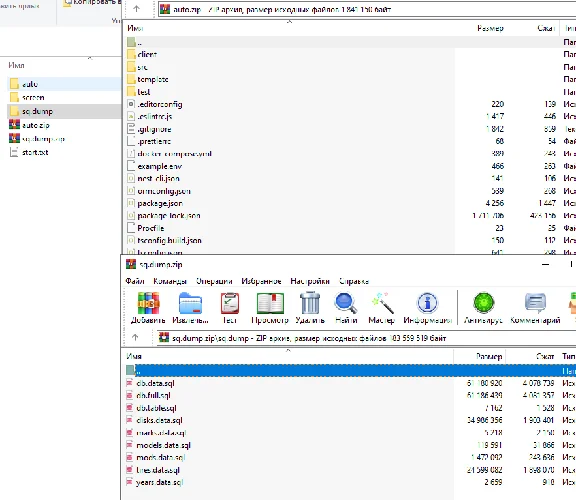Go up one level in sq.dump.zip
576x500 pixels.
click(x=135, y=337)
